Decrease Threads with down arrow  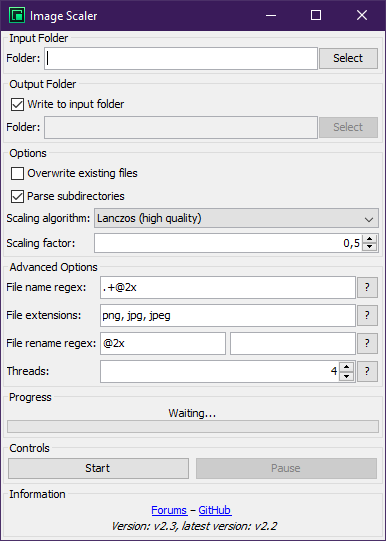[x=347, y=376]
